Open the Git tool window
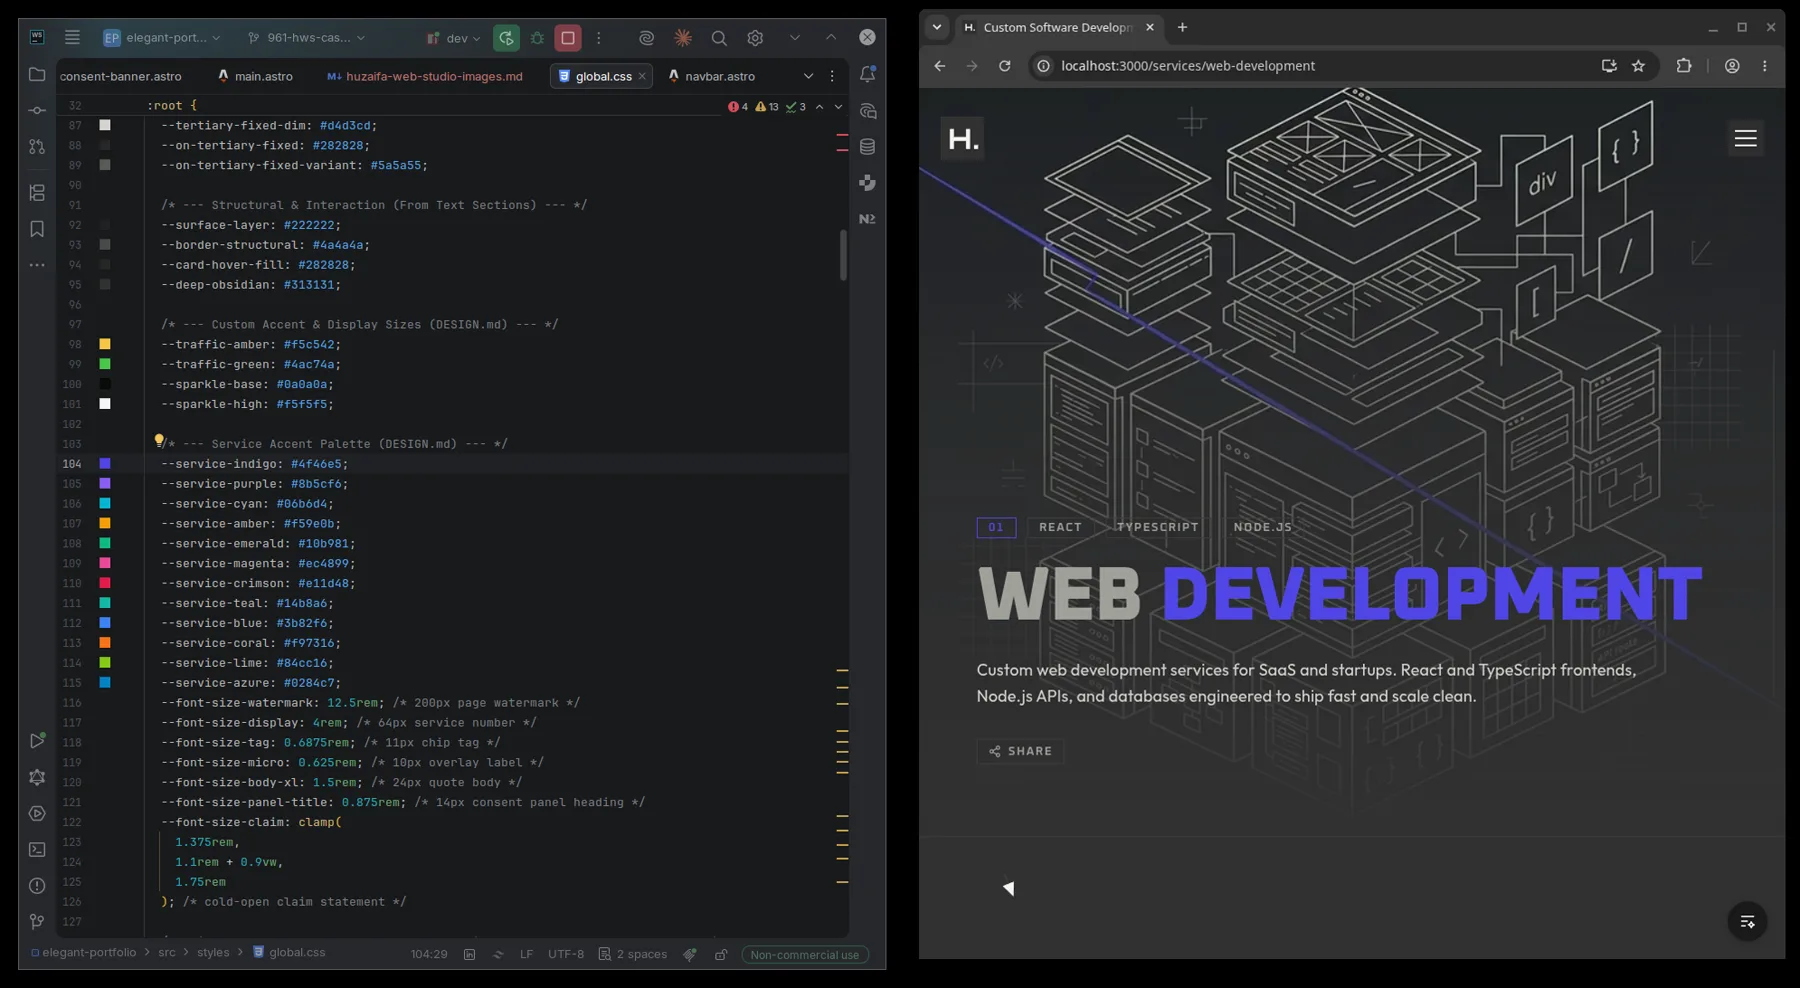Viewport: 1800px width, 988px height. tap(37, 921)
